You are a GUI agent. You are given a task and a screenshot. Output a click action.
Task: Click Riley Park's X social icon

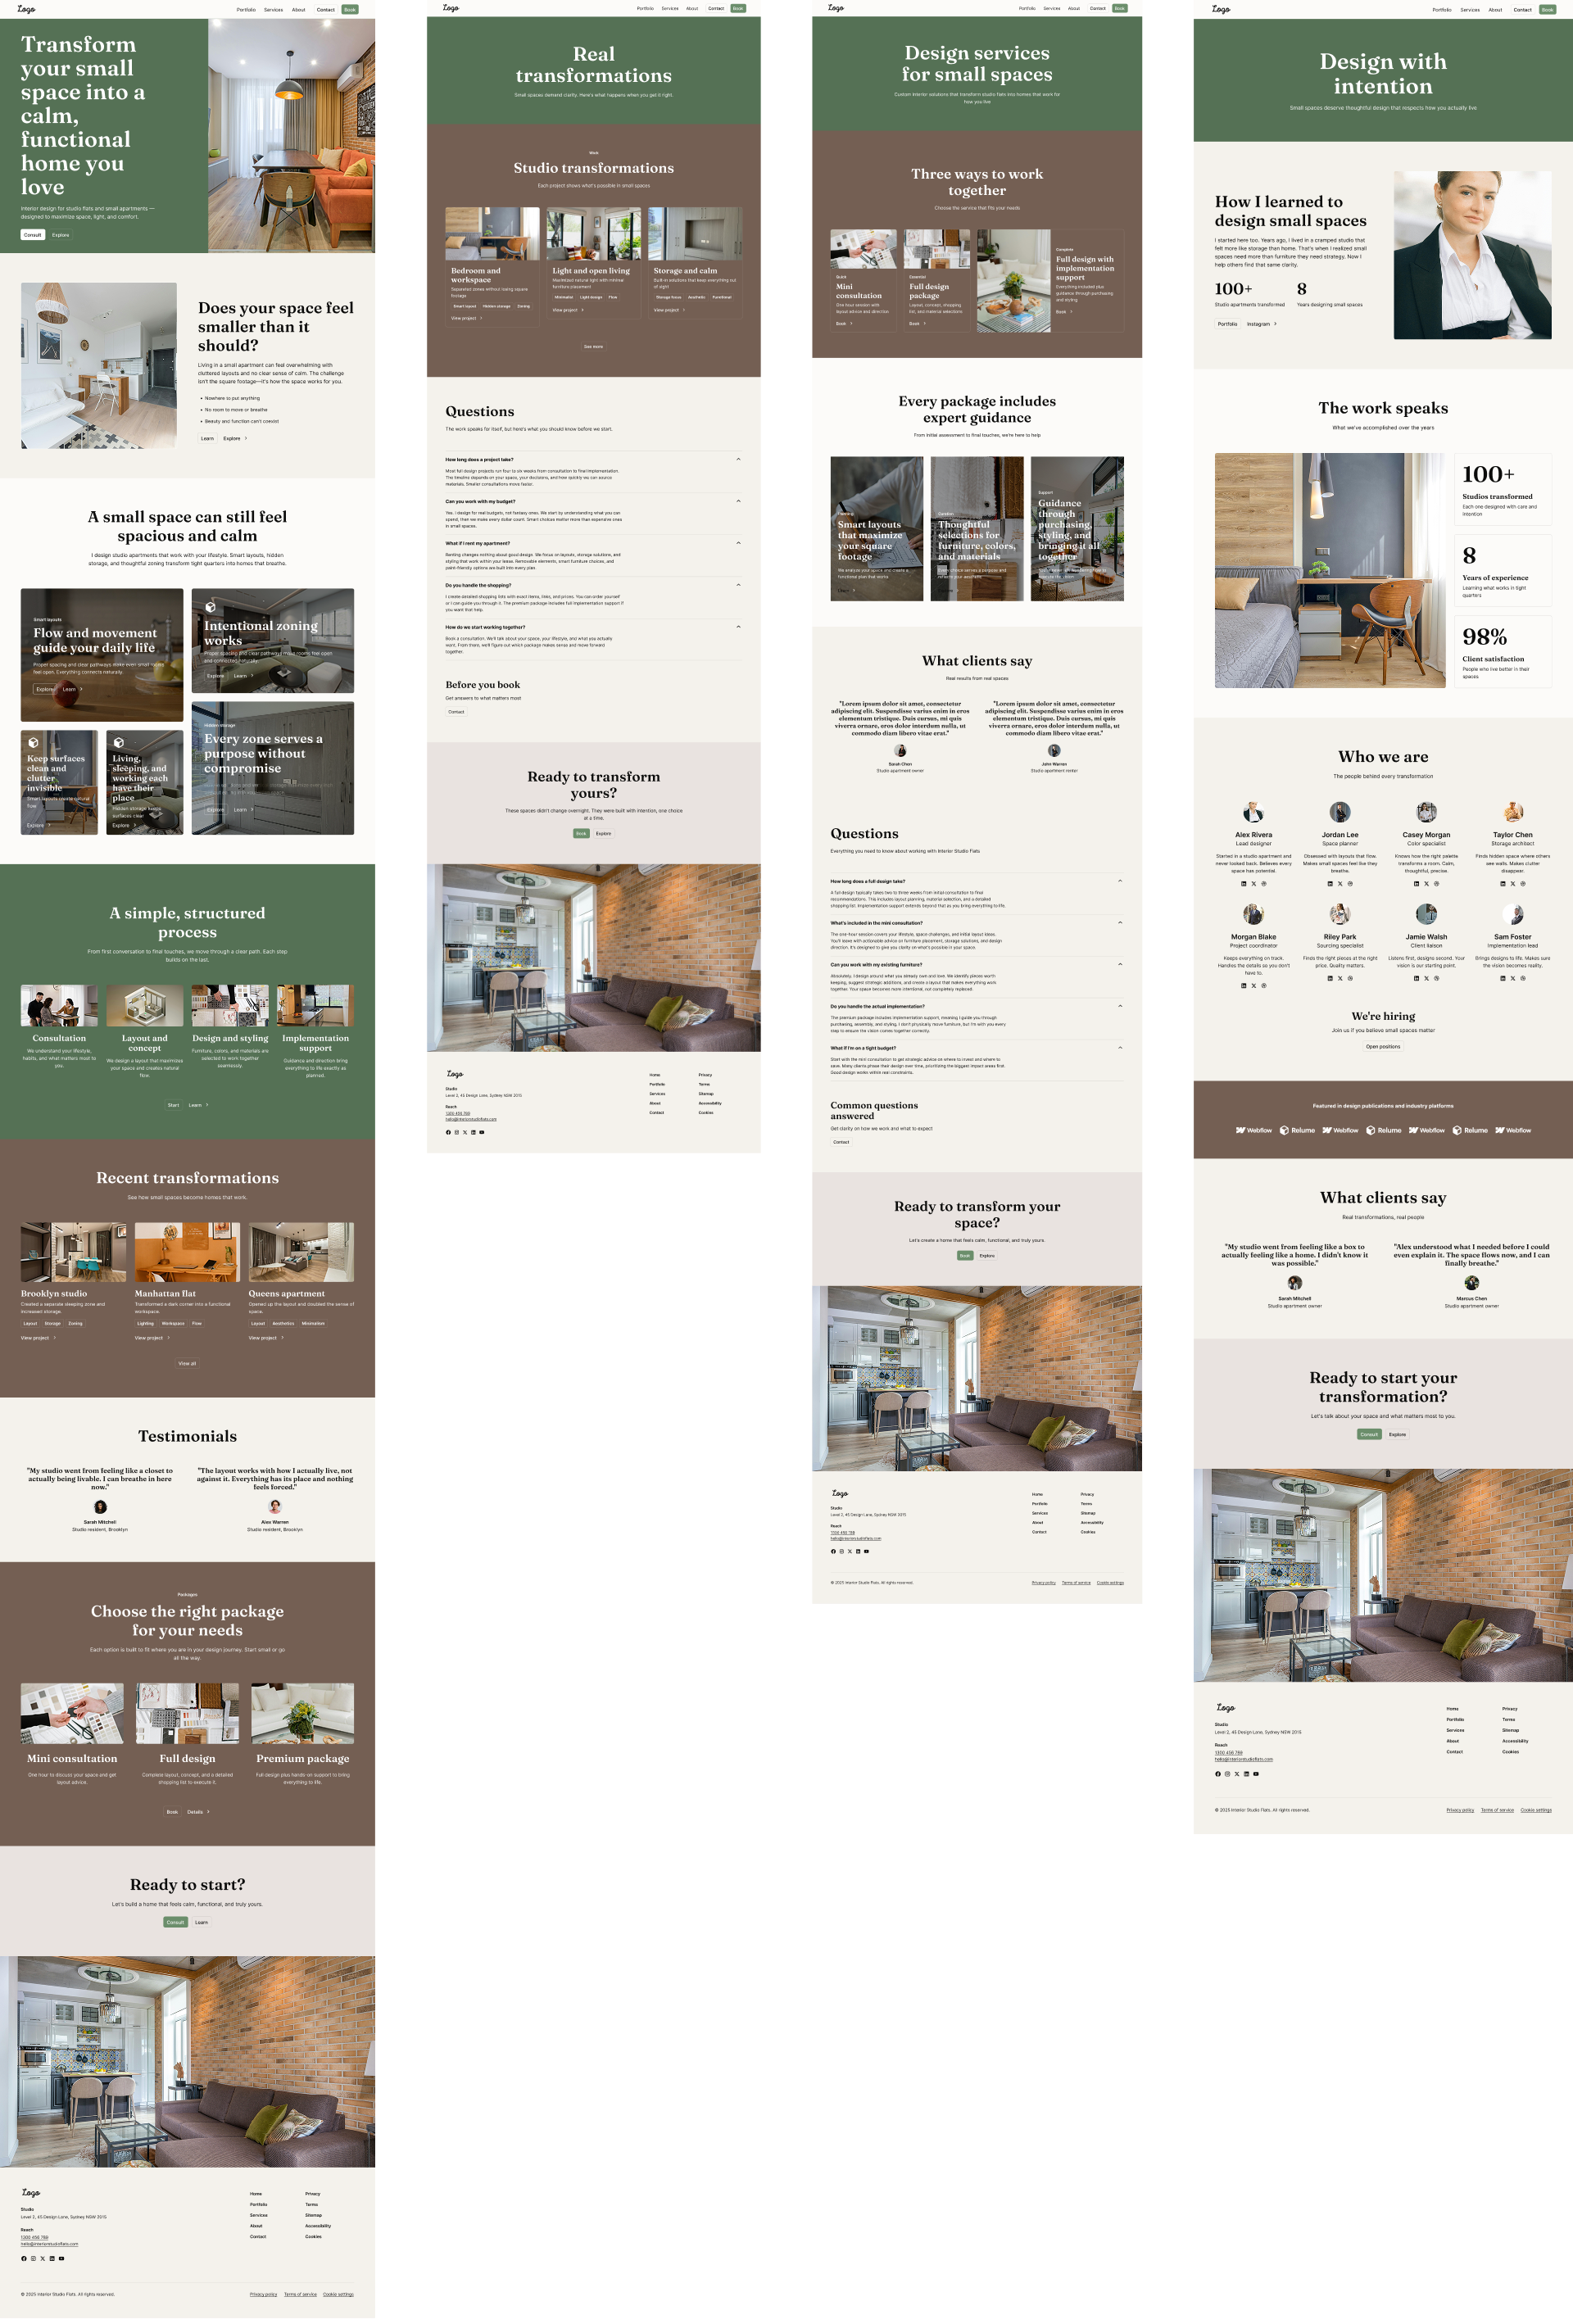1340,979
